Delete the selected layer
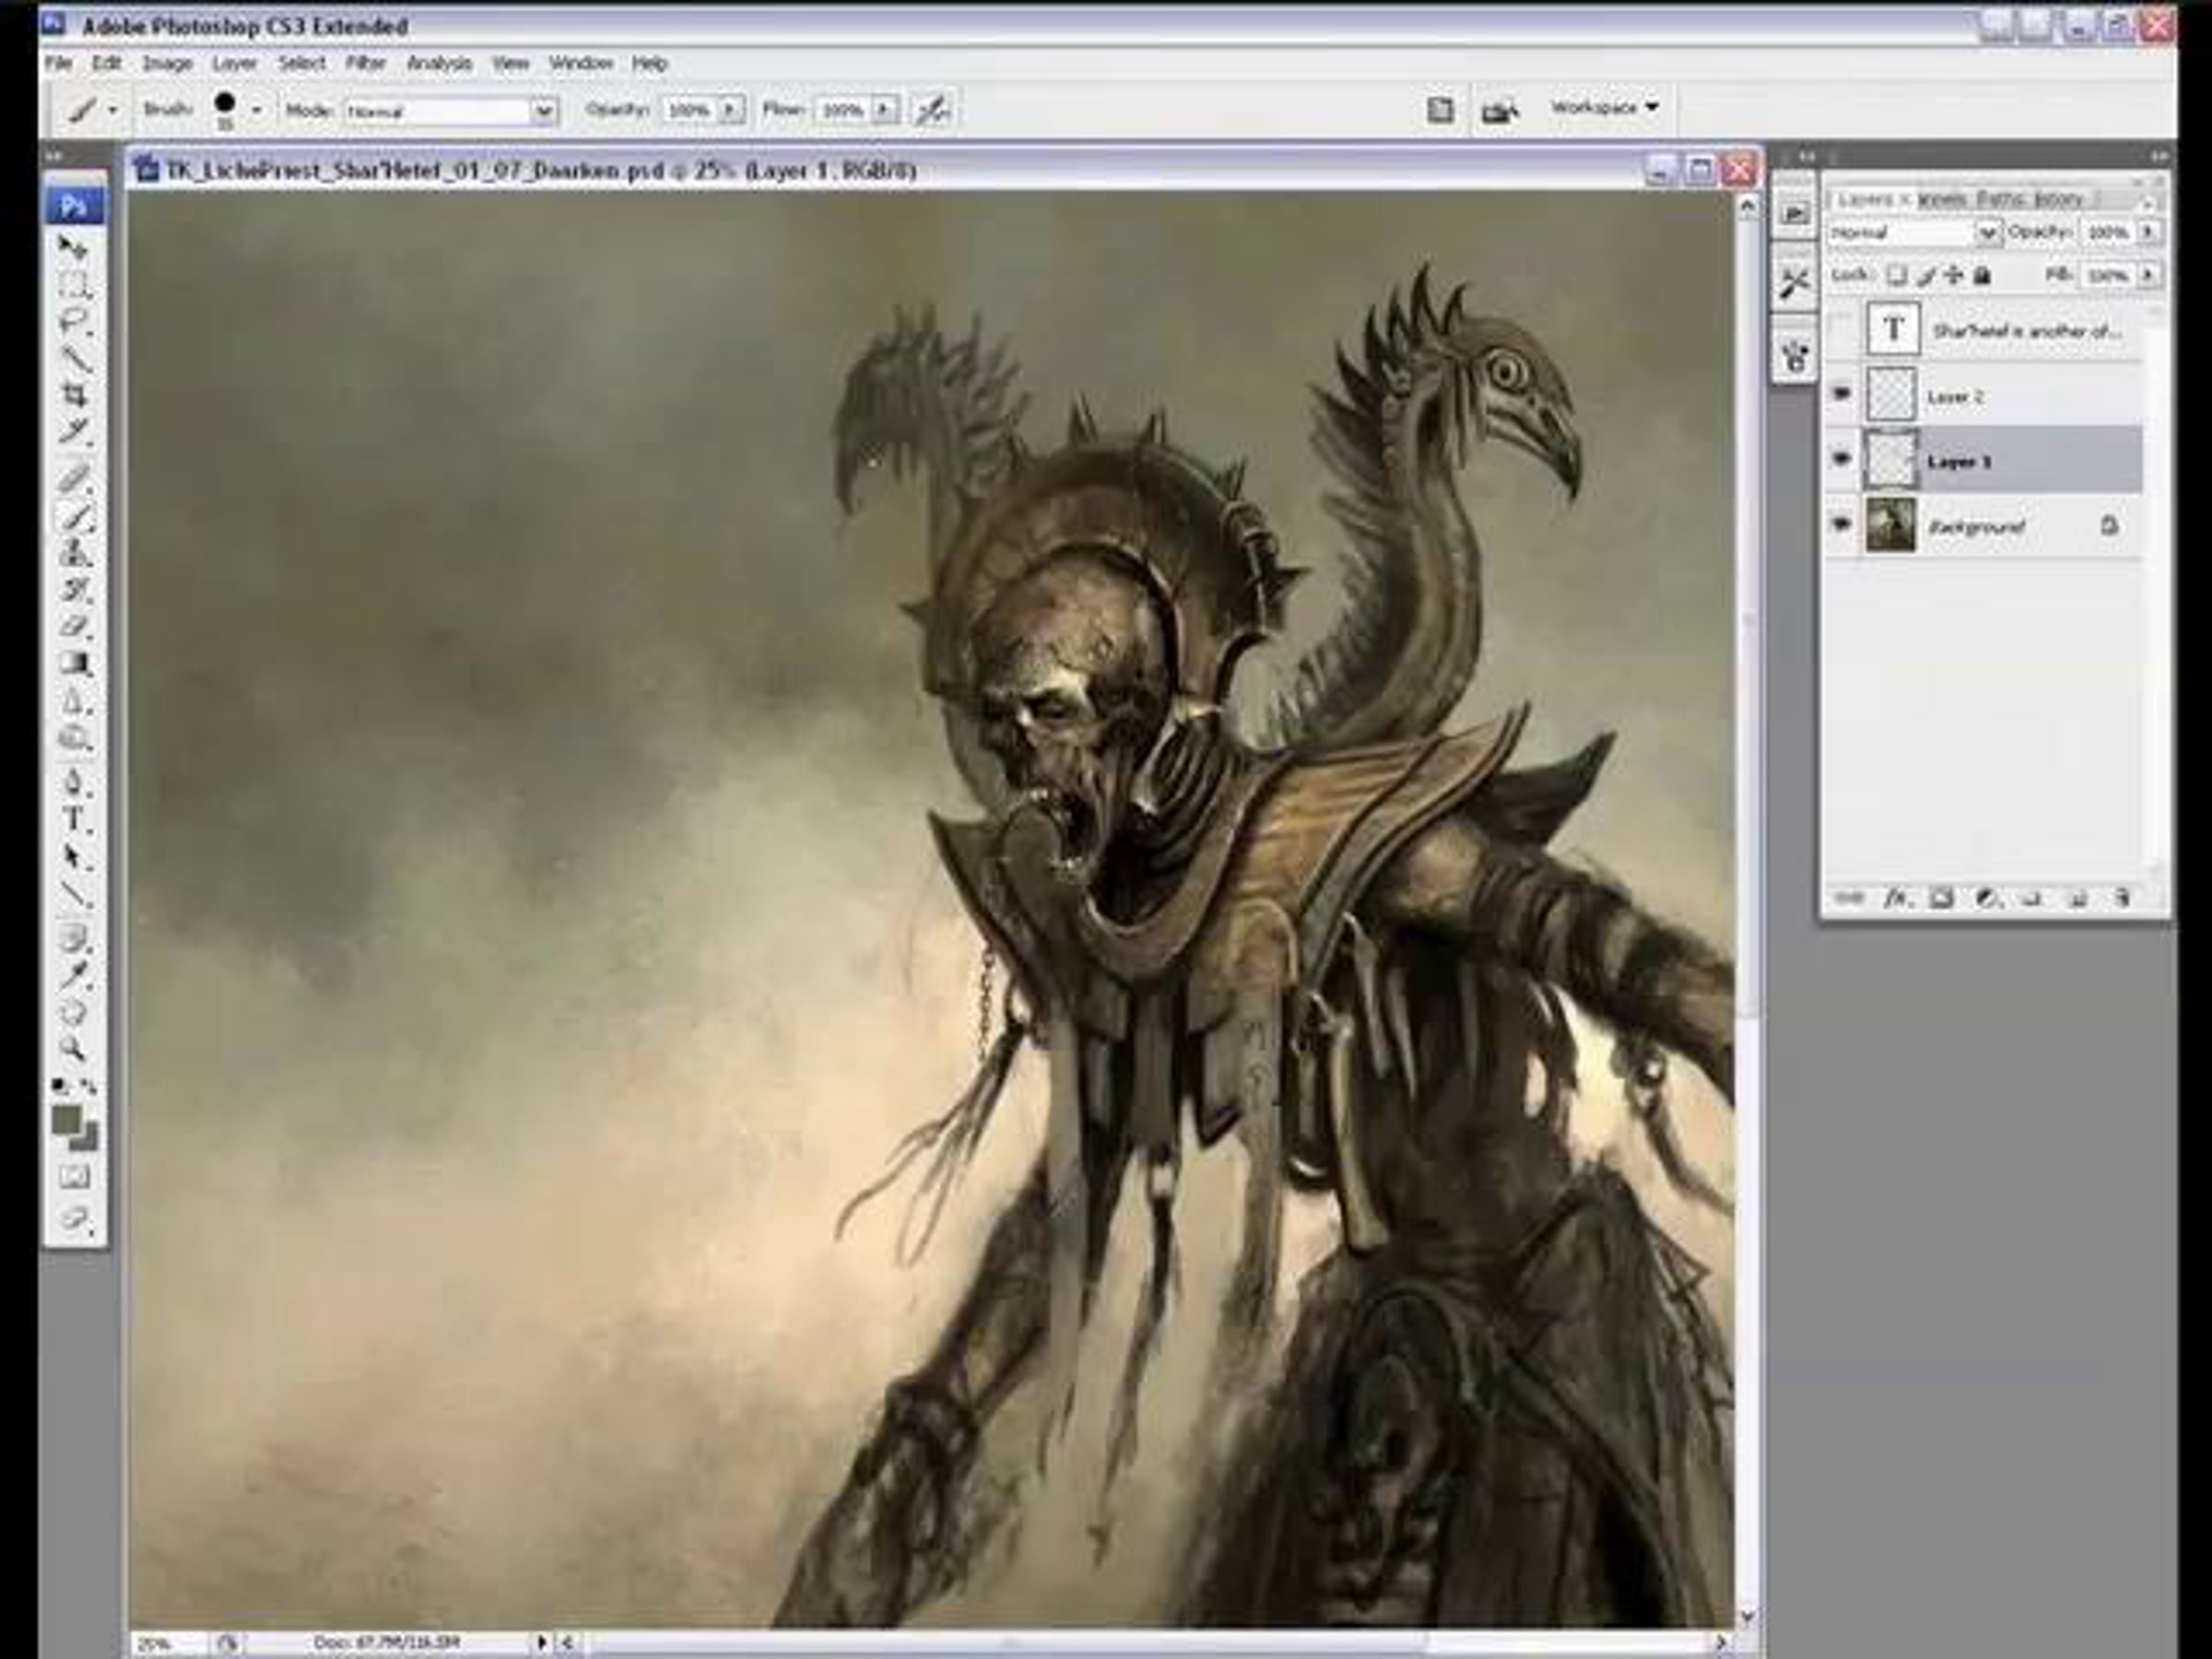 [2121, 898]
